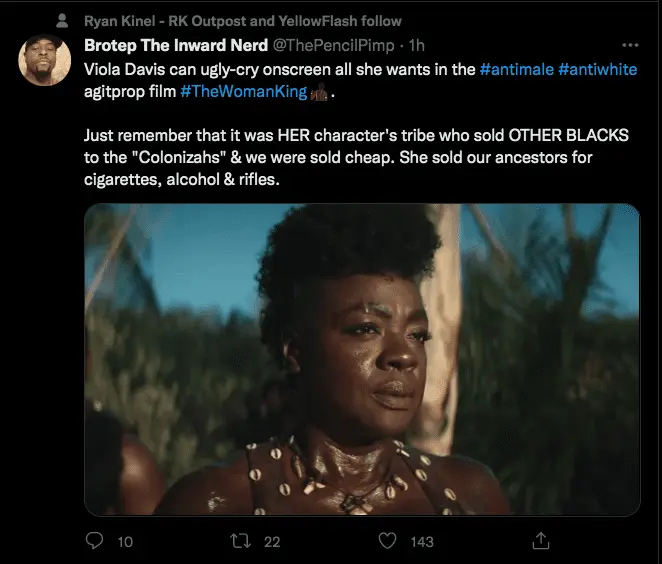Open the three-dot more options menu
The height and width of the screenshot is (564, 662).
coord(629,46)
